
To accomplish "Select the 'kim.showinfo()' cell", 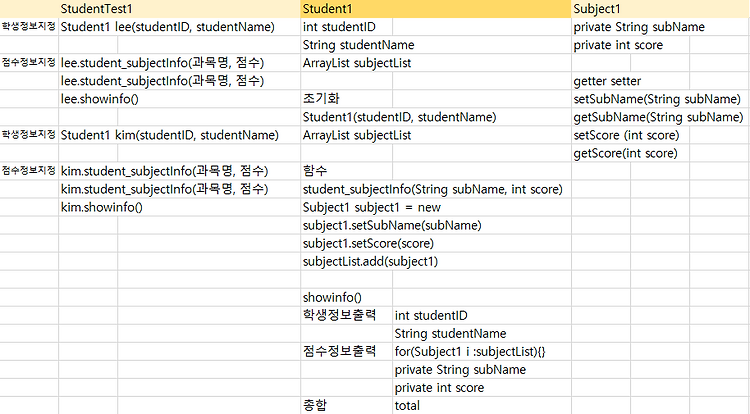I will (x=101, y=207).
